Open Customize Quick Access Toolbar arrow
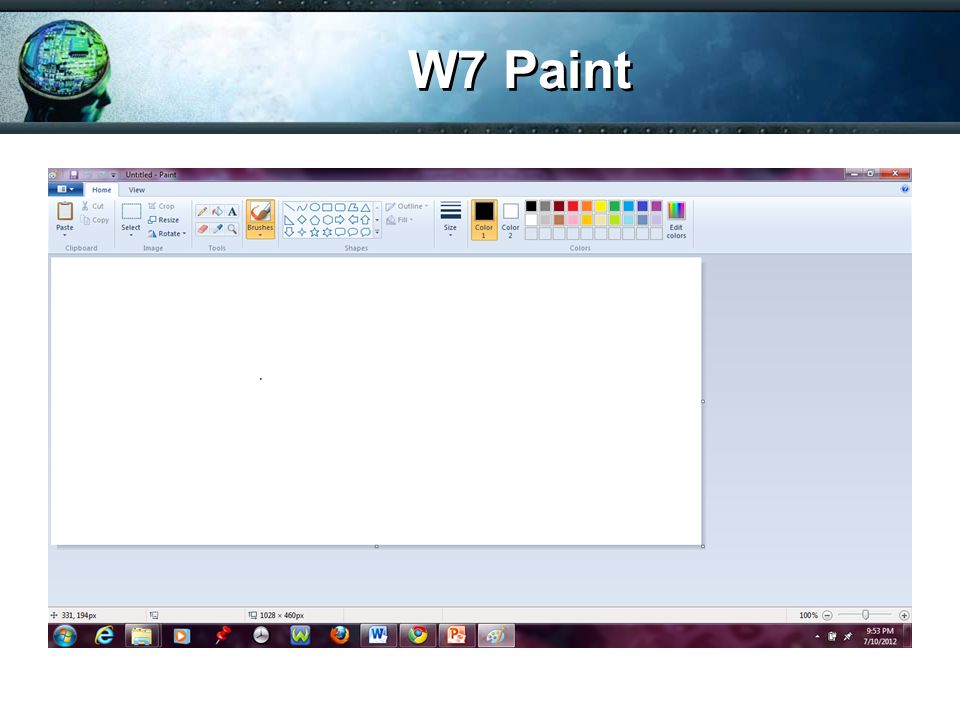Screen dimensions: 960x720 point(113,175)
